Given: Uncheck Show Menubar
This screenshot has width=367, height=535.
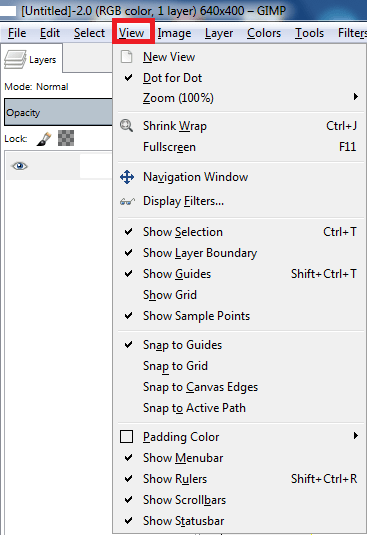Looking at the screenshot, I should pos(239,458).
